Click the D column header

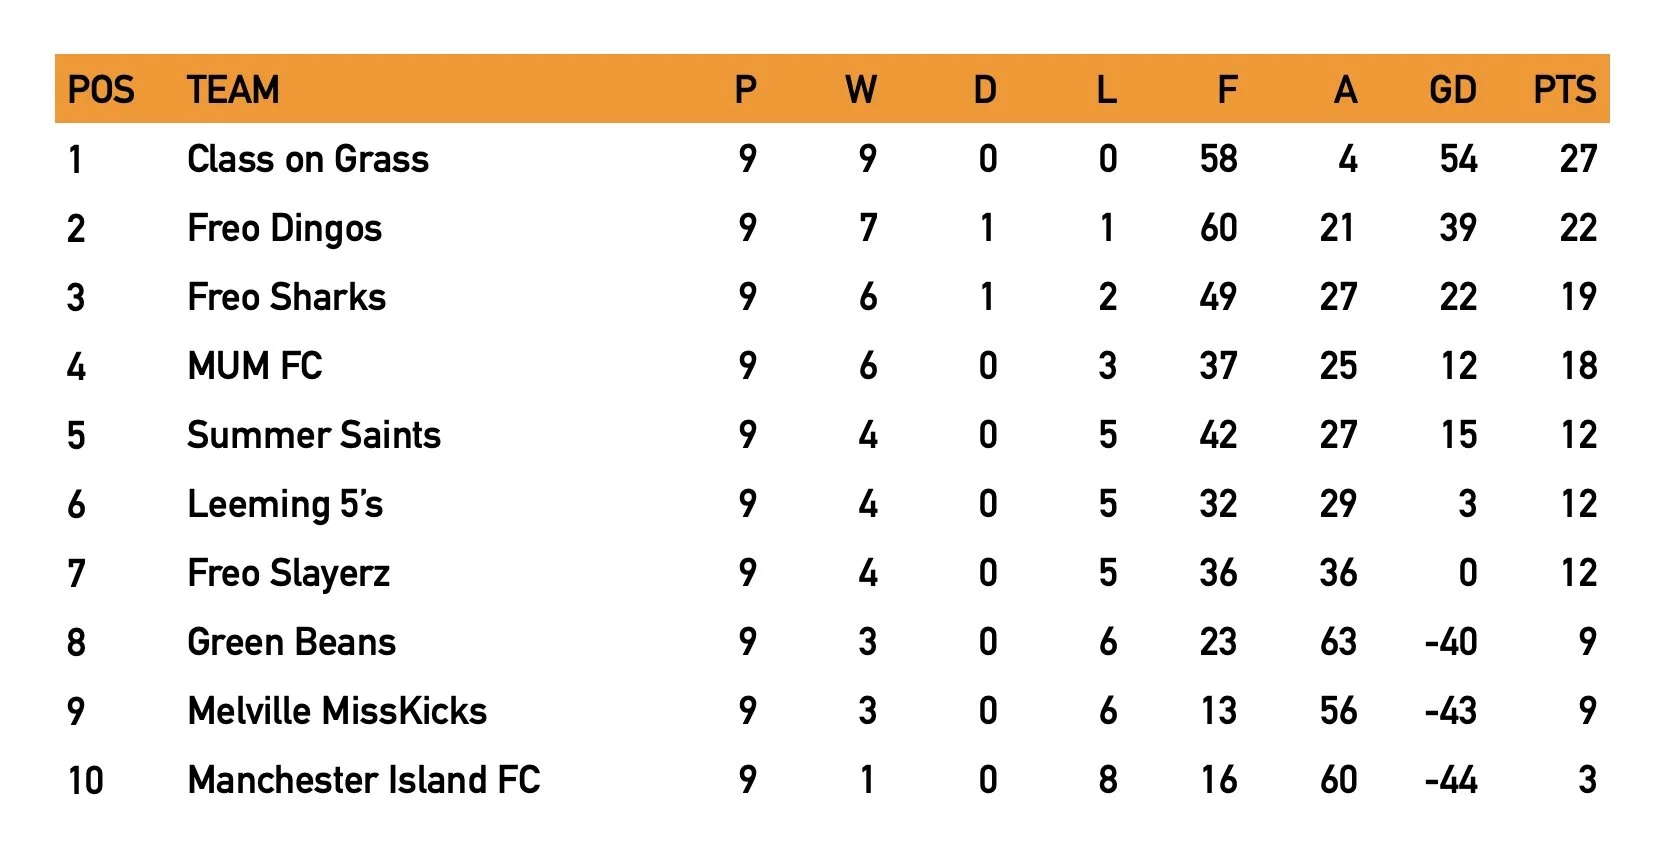[986, 90]
